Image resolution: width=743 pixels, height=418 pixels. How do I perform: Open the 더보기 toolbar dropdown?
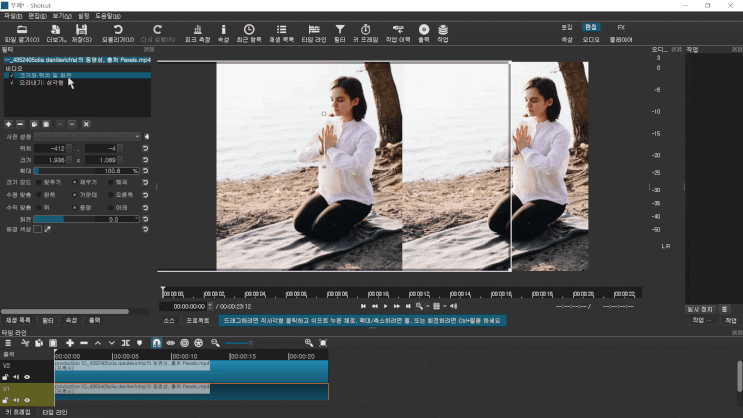point(56,33)
